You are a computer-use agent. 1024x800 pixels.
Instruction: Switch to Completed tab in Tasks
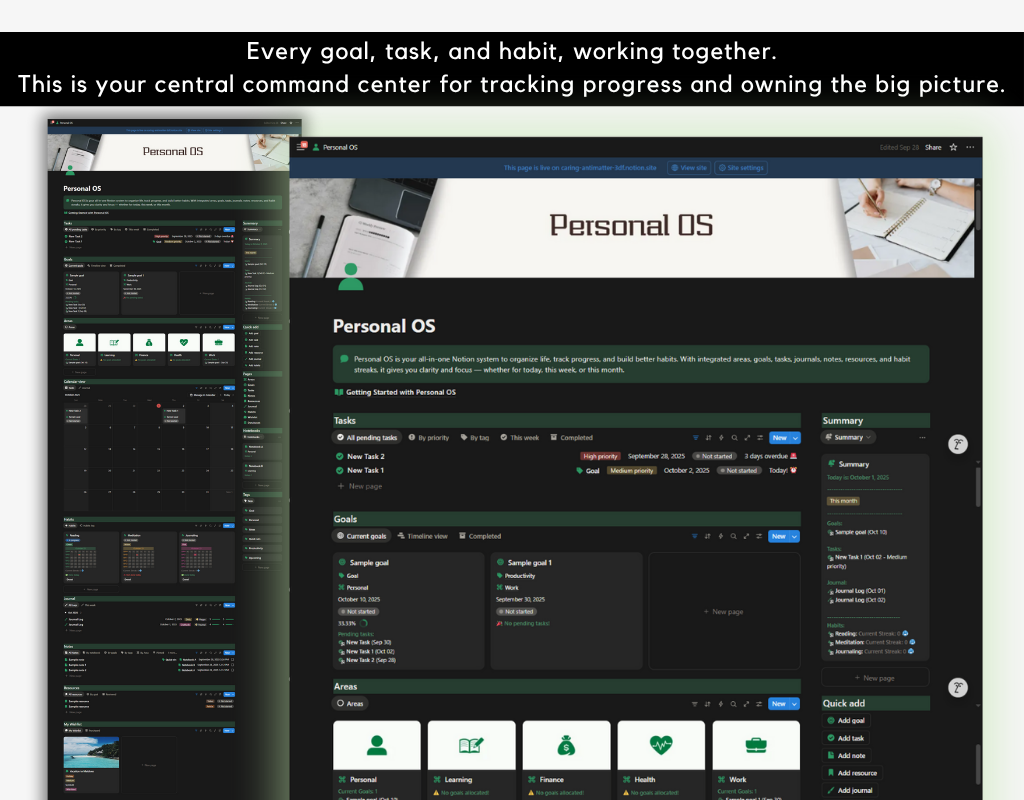[x=571, y=438]
